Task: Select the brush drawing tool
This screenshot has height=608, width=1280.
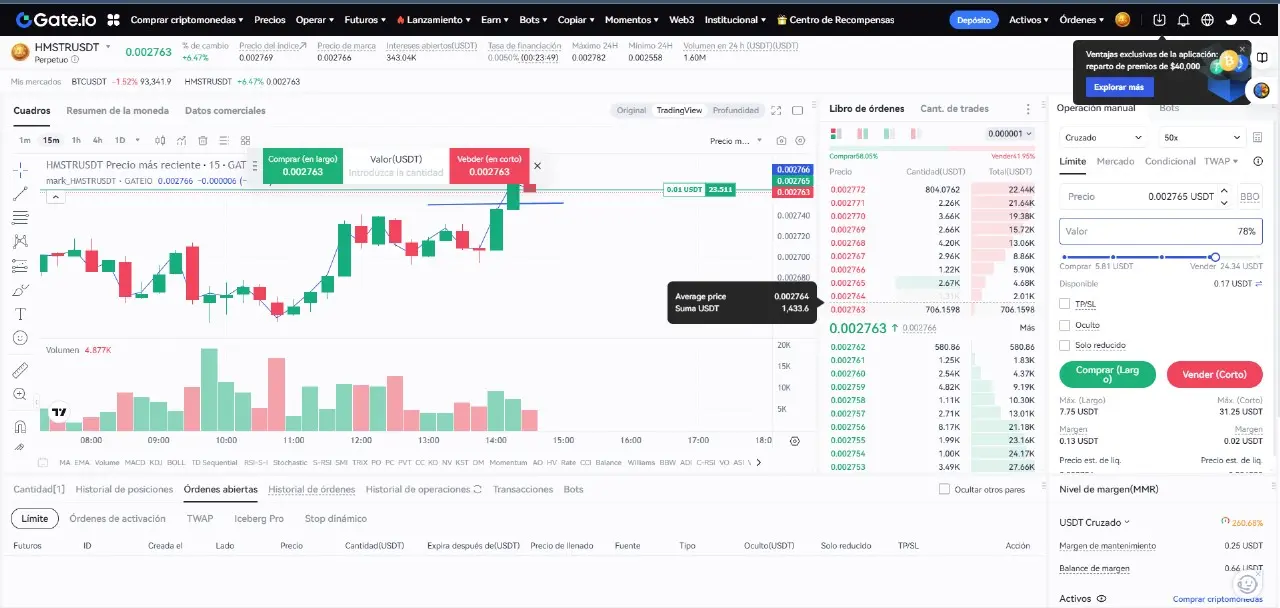Action: [x=20, y=290]
